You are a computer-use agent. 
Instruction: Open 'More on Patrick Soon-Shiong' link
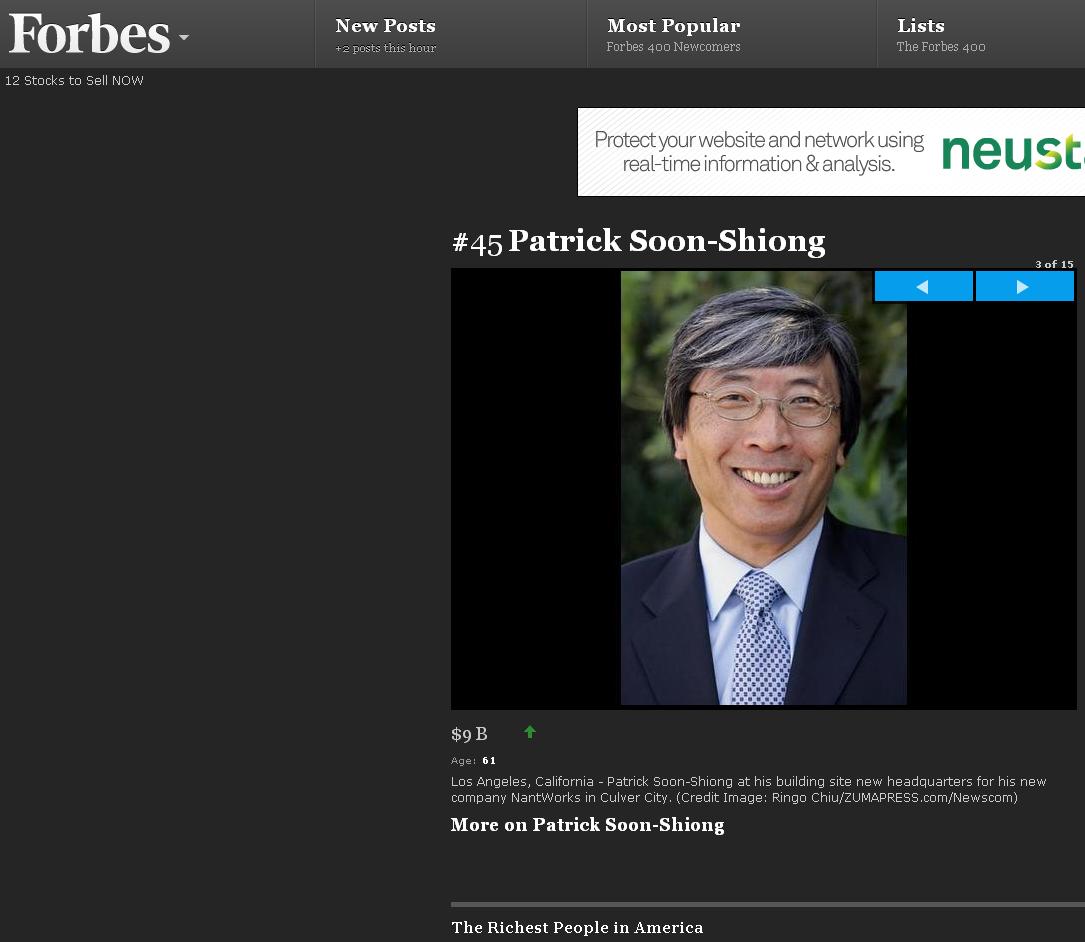coord(587,825)
